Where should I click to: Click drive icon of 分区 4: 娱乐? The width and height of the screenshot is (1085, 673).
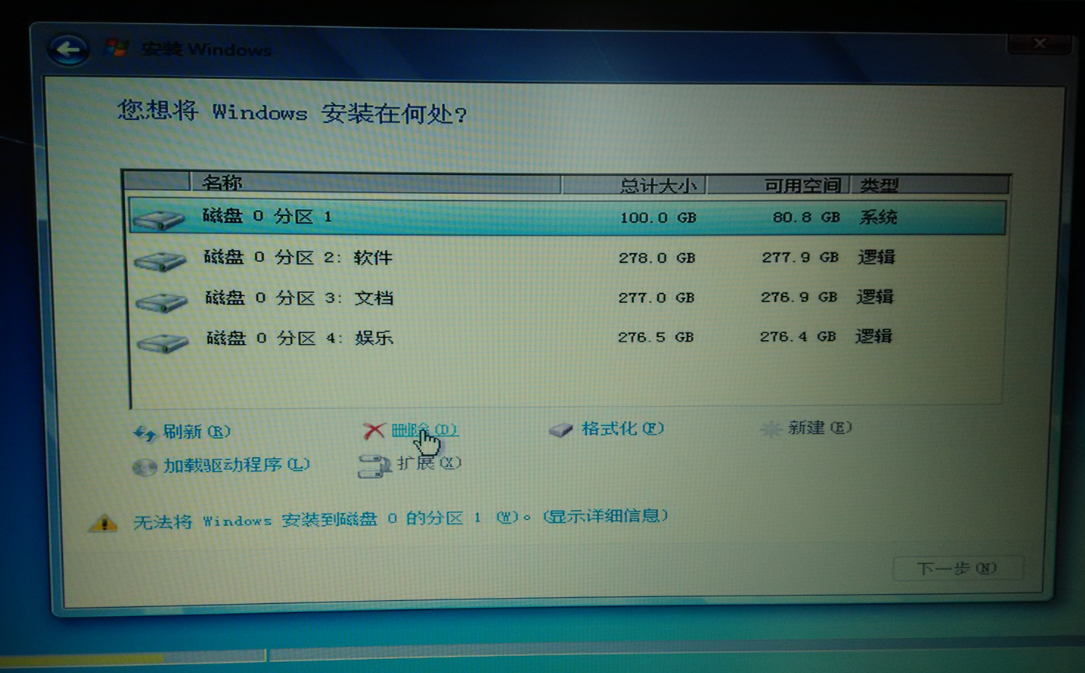[x=163, y=342]
